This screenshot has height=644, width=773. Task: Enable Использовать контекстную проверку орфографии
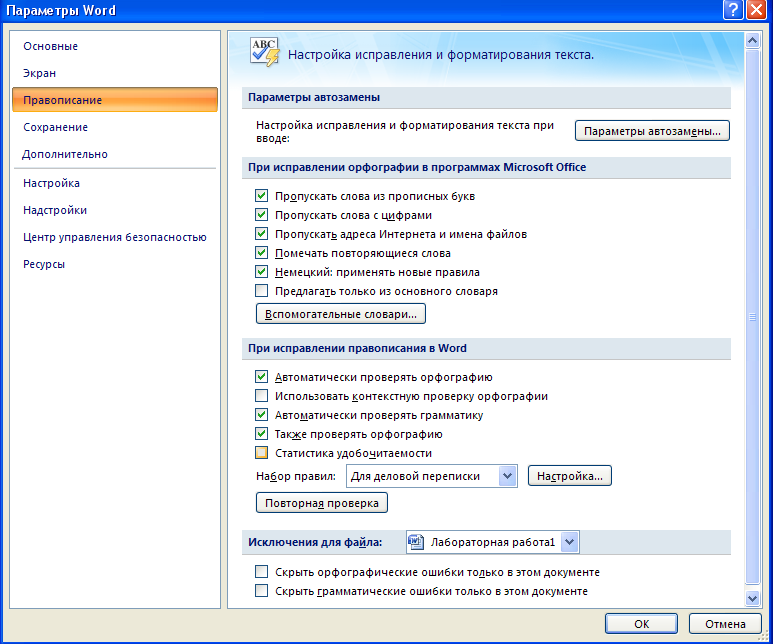[x=261, y=396]
